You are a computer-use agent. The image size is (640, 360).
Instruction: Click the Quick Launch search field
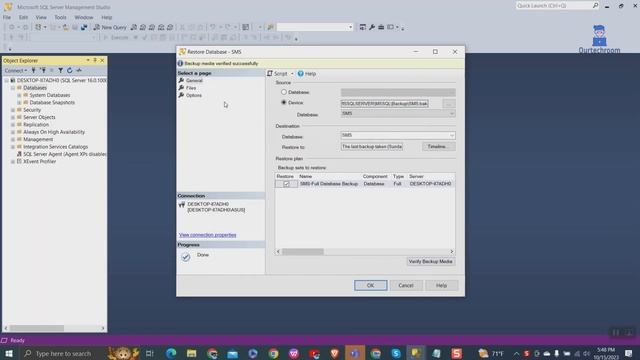point(554,6)
